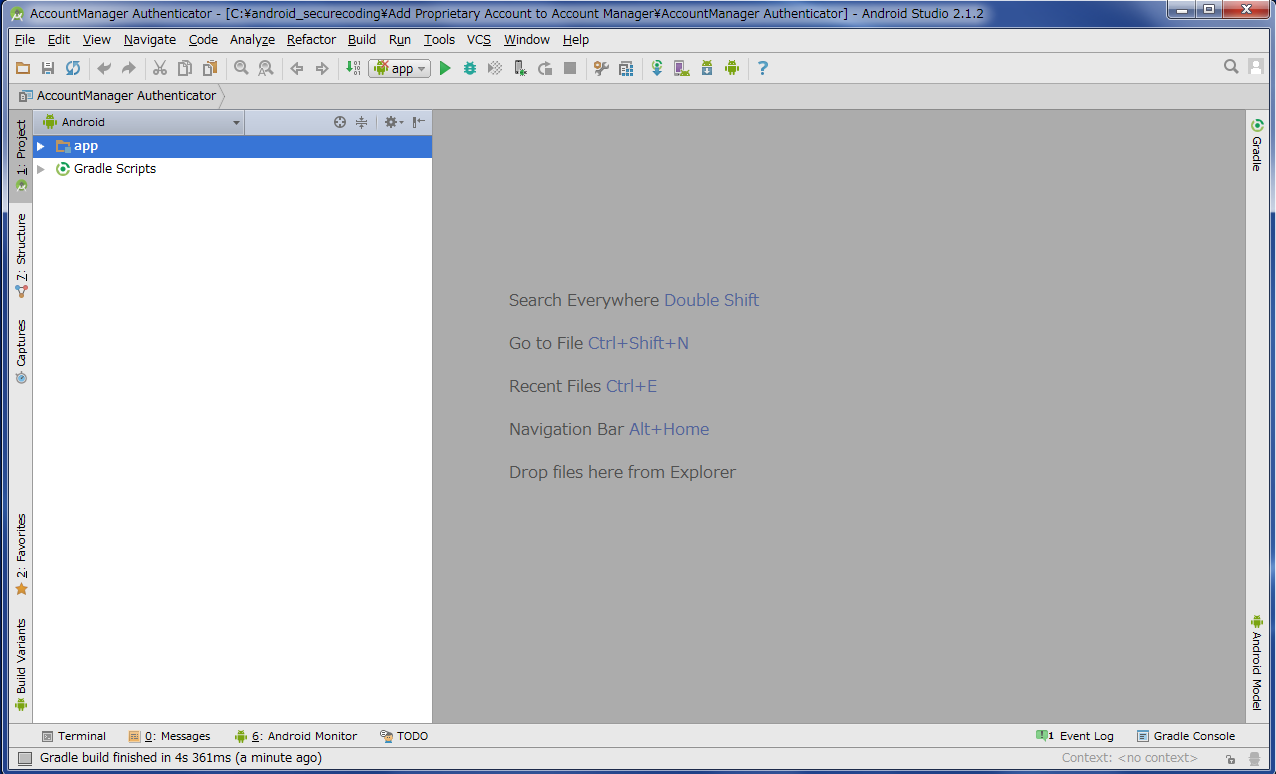Open the Tools menu
Screen dimensions: 1276x774
point(439,40)
